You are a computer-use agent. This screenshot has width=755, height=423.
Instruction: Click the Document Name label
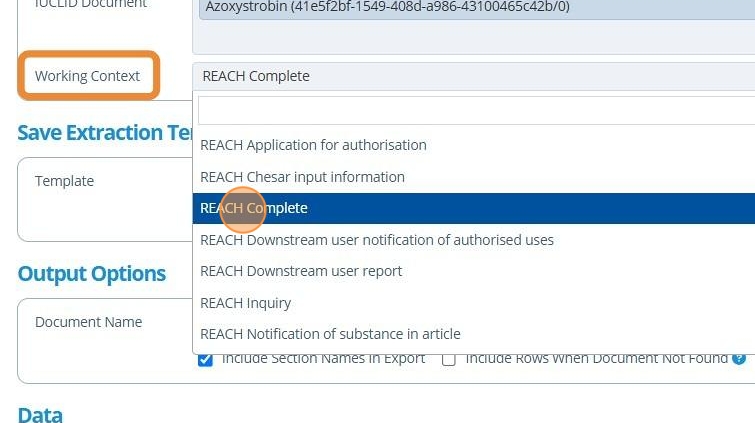pos(89,322)
